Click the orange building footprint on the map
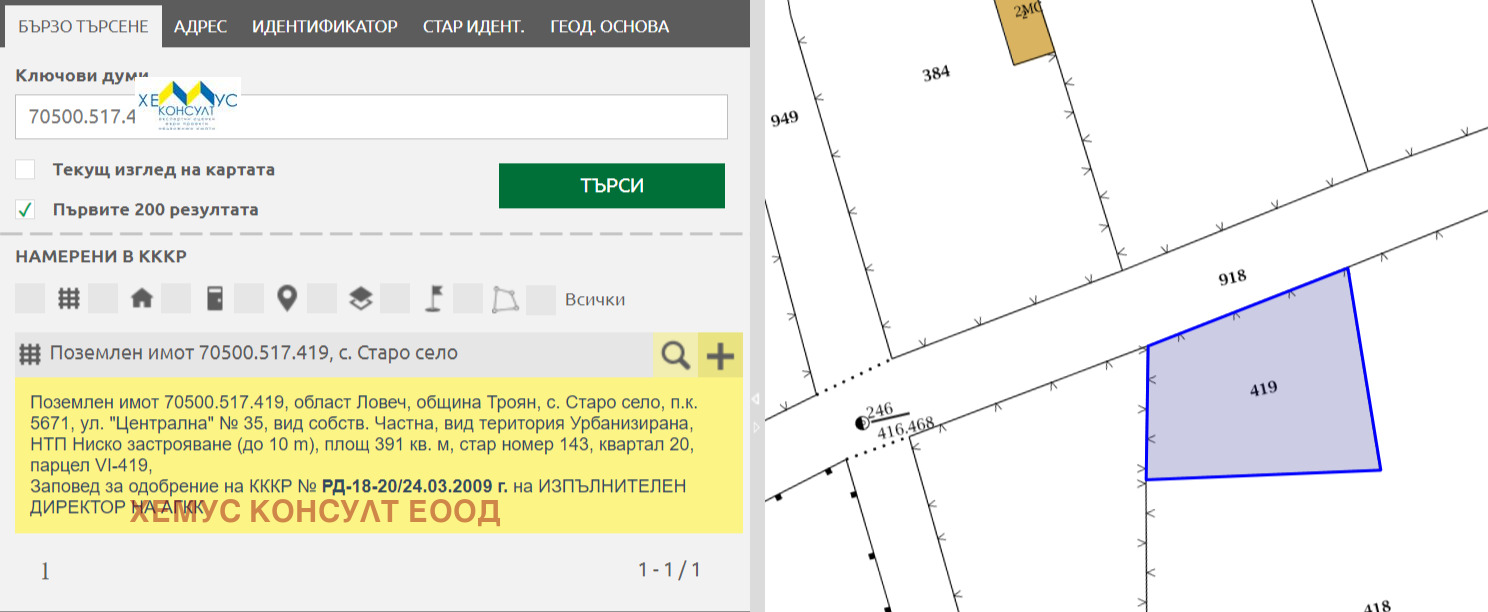The image size is (1488, 612). 1027,30
